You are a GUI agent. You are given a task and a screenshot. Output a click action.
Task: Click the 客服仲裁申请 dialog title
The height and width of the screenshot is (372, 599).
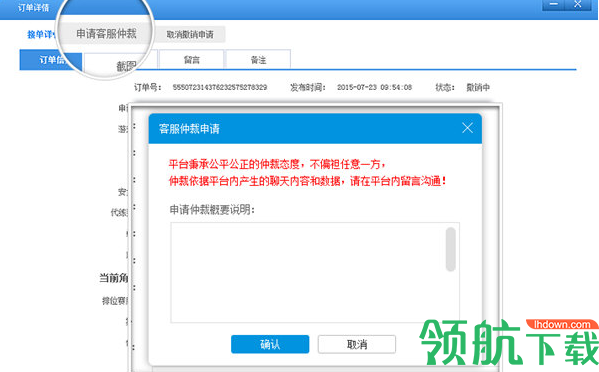coord(189,129)
